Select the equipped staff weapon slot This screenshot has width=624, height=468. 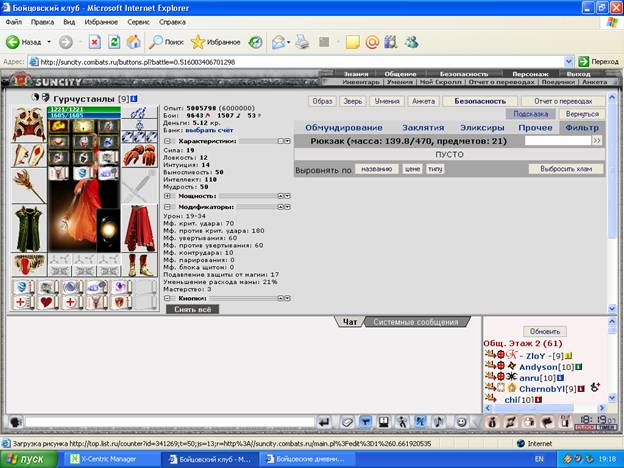click(x=29, y=186)
